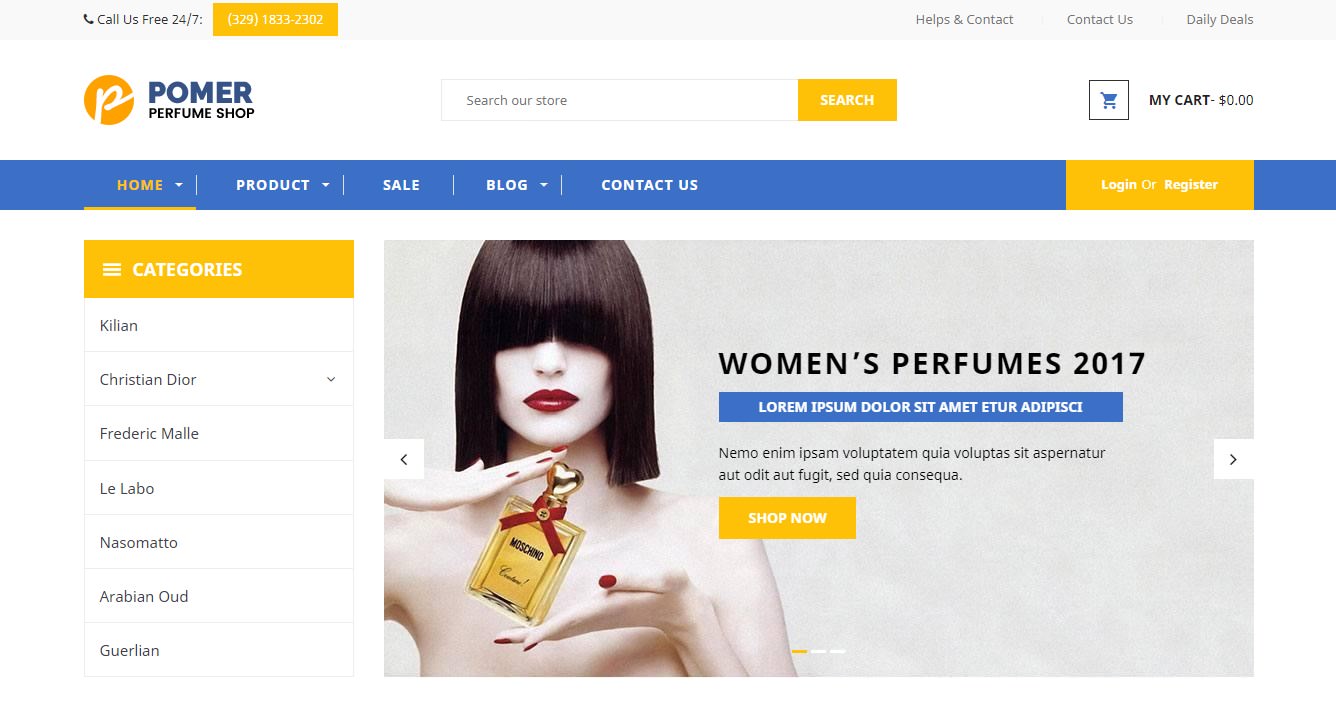1336x701 pixels.
Task: Click the Categories hamburger icon
Action: pyautogui.click(x=112, y=269)
